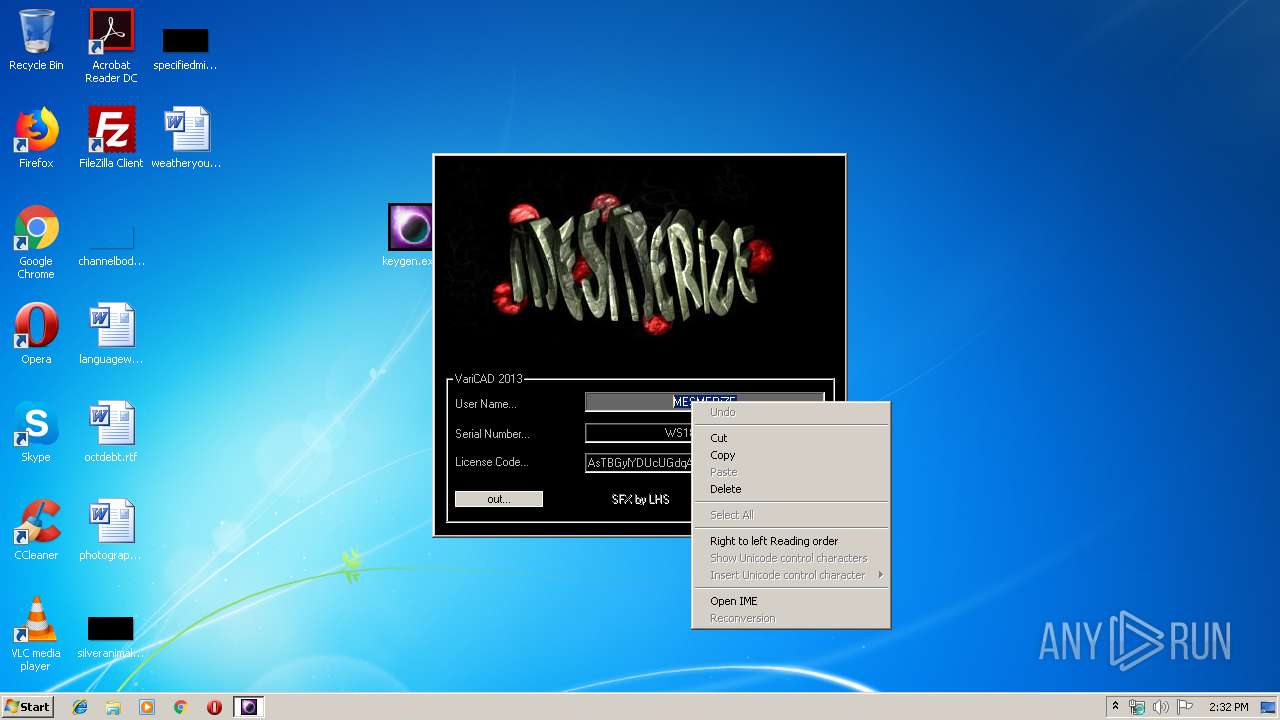Open the Opera desktop shortcut

pyautogui.click(x=36, y=334)
